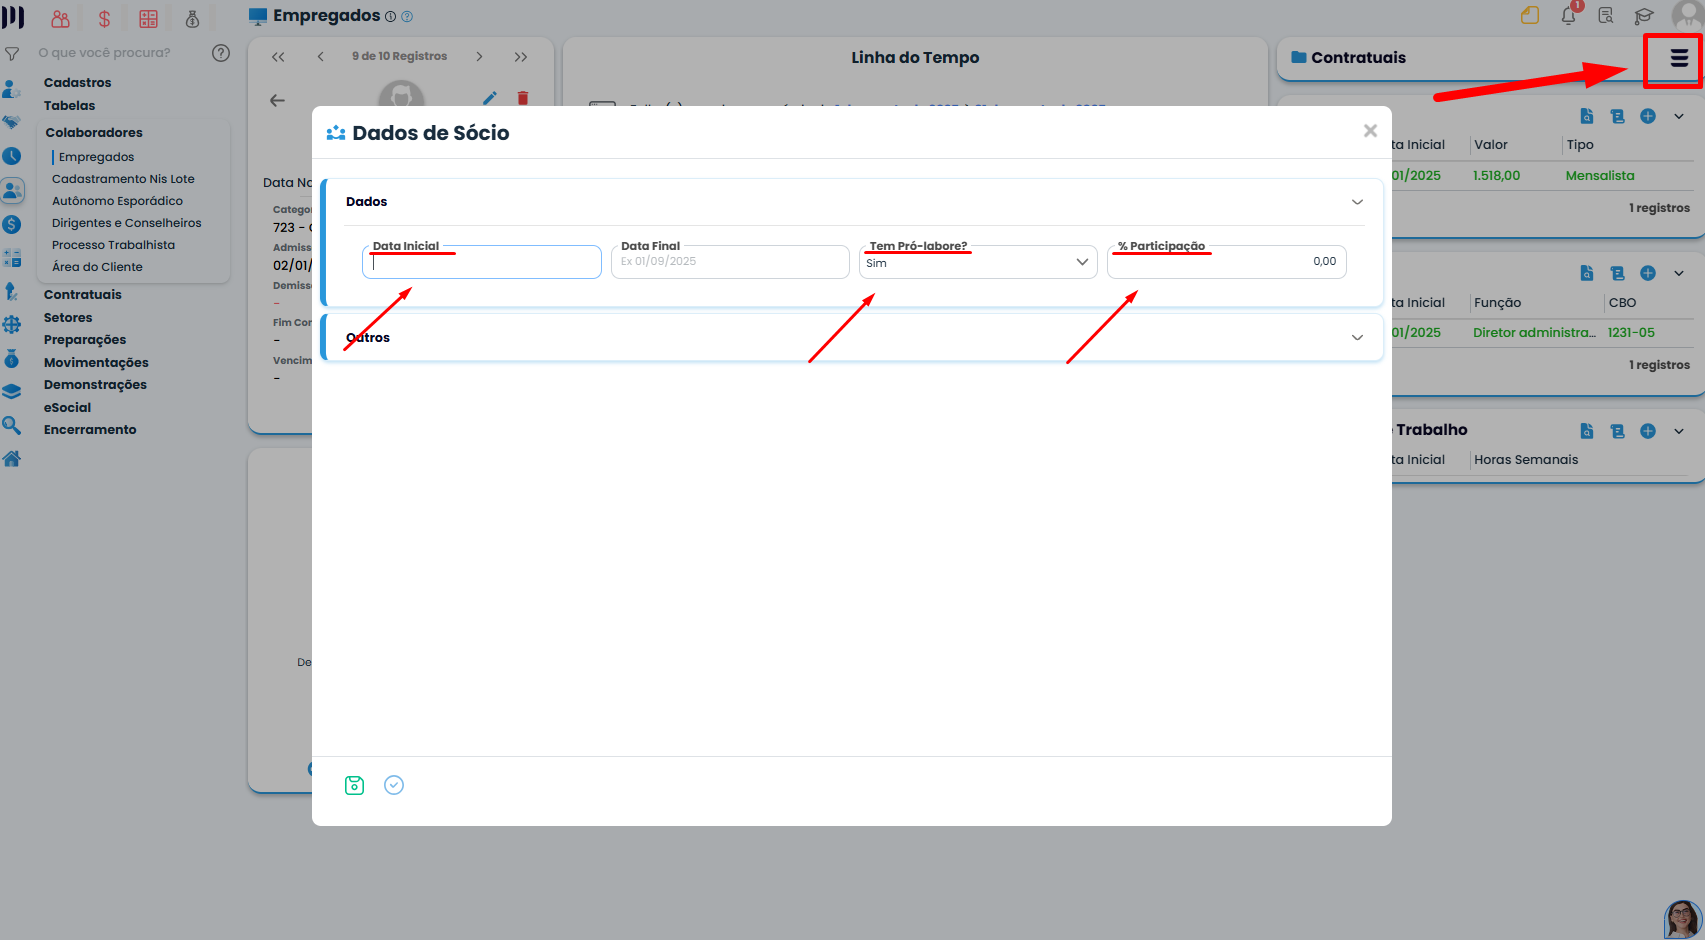Open Processo Trabalhista
Image resolution: width=1705 pixels, height=940 pixels.
pos(113,245)
